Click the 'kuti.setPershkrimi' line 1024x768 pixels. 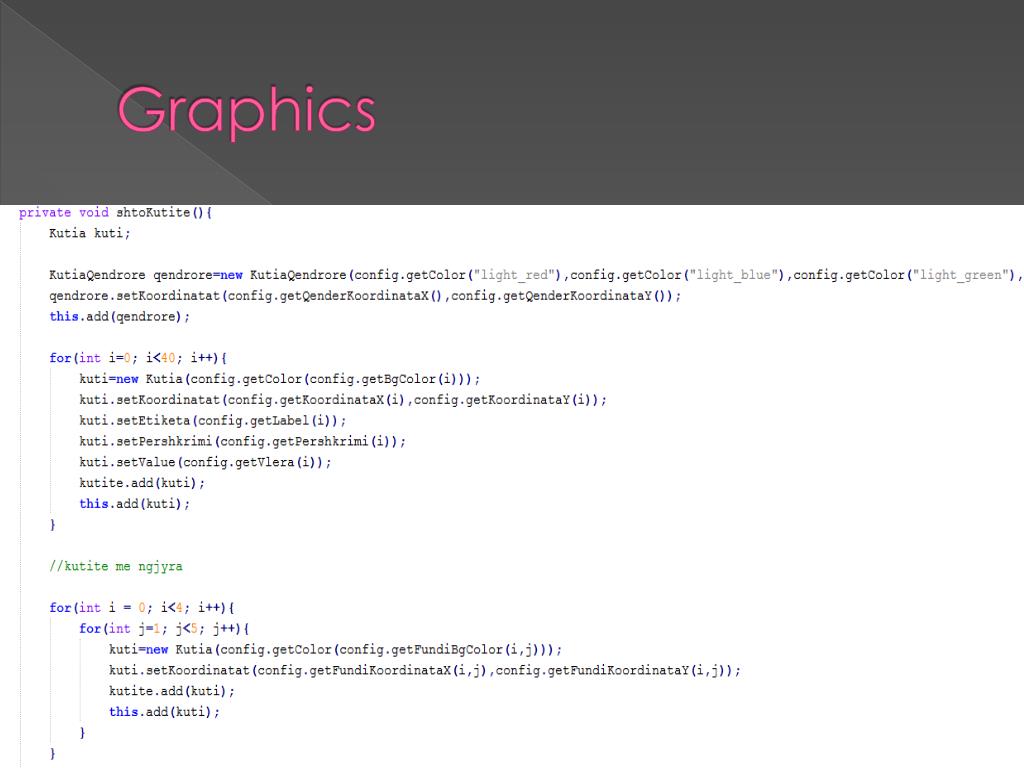pos(242,441)
